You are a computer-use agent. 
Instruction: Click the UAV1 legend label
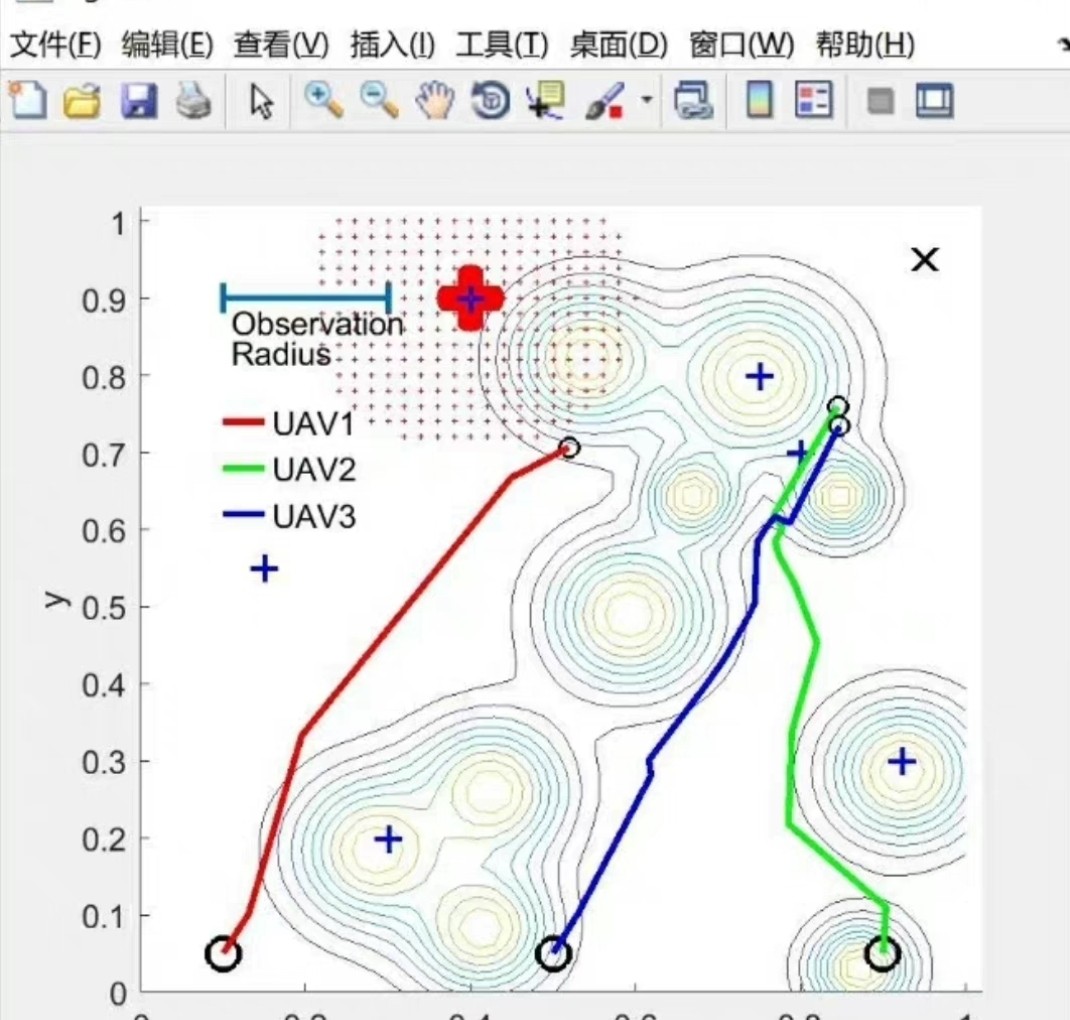314,424
